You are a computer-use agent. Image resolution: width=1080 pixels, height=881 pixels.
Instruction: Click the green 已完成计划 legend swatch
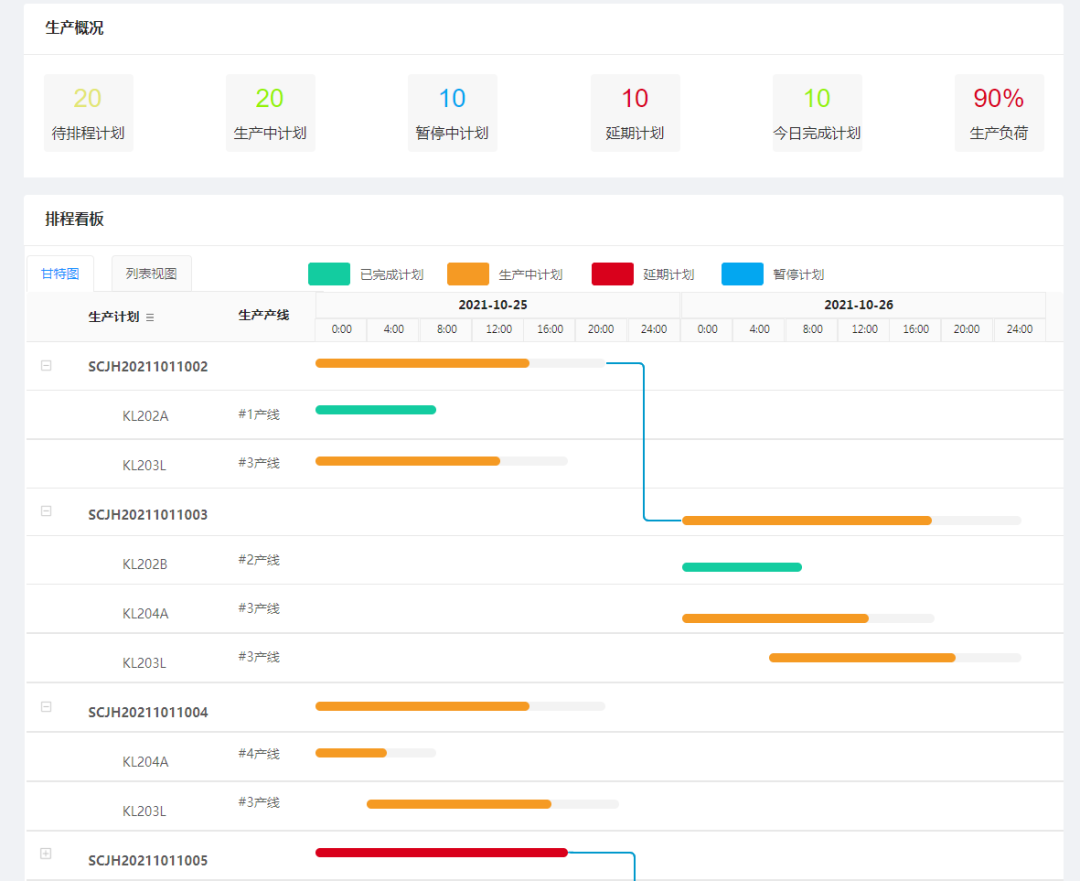point(329,274)
